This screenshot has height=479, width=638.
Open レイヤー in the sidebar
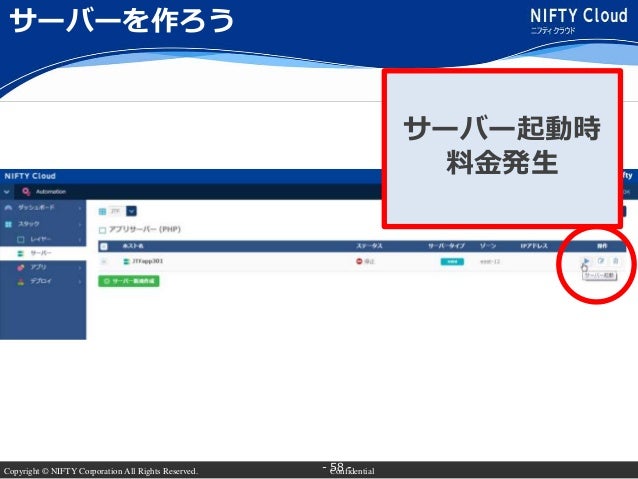point(41,239)
